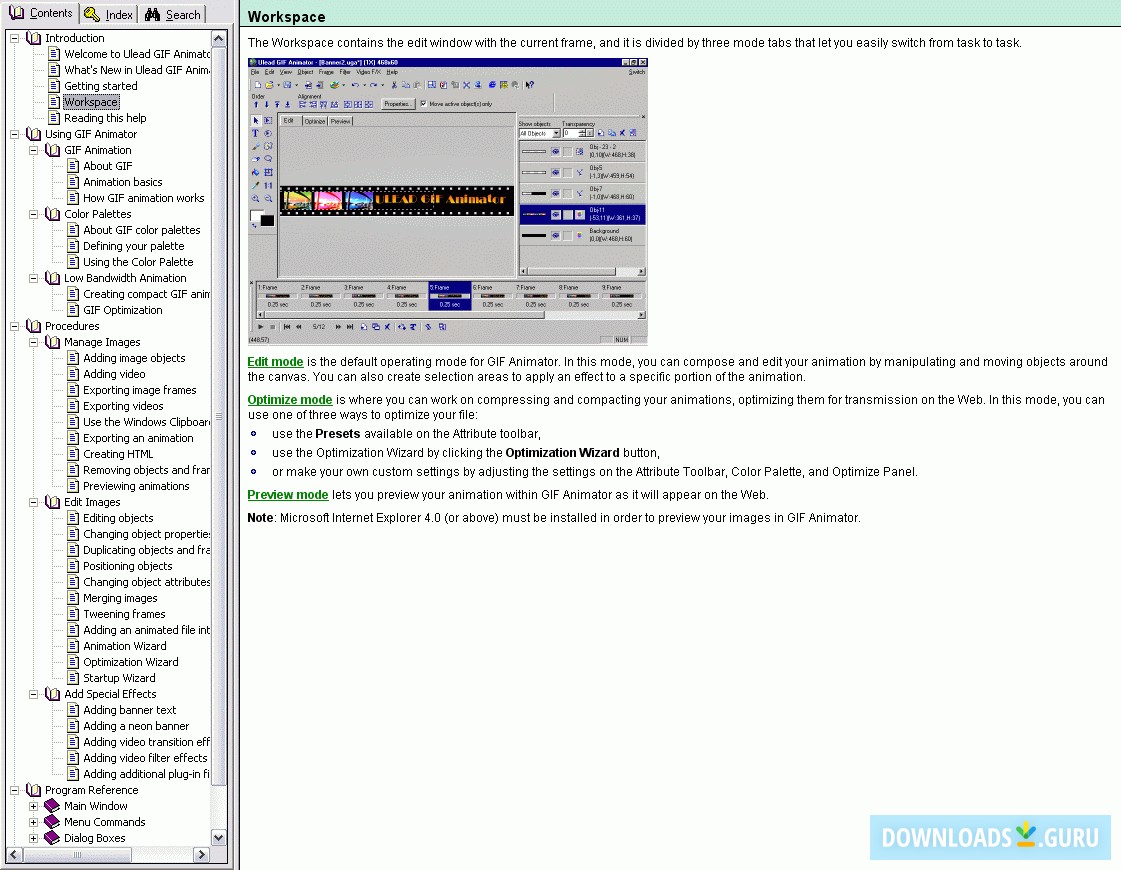1121x870 pixels.
Task: Select the Text tool in the toolbox
Action: [254, 133]
